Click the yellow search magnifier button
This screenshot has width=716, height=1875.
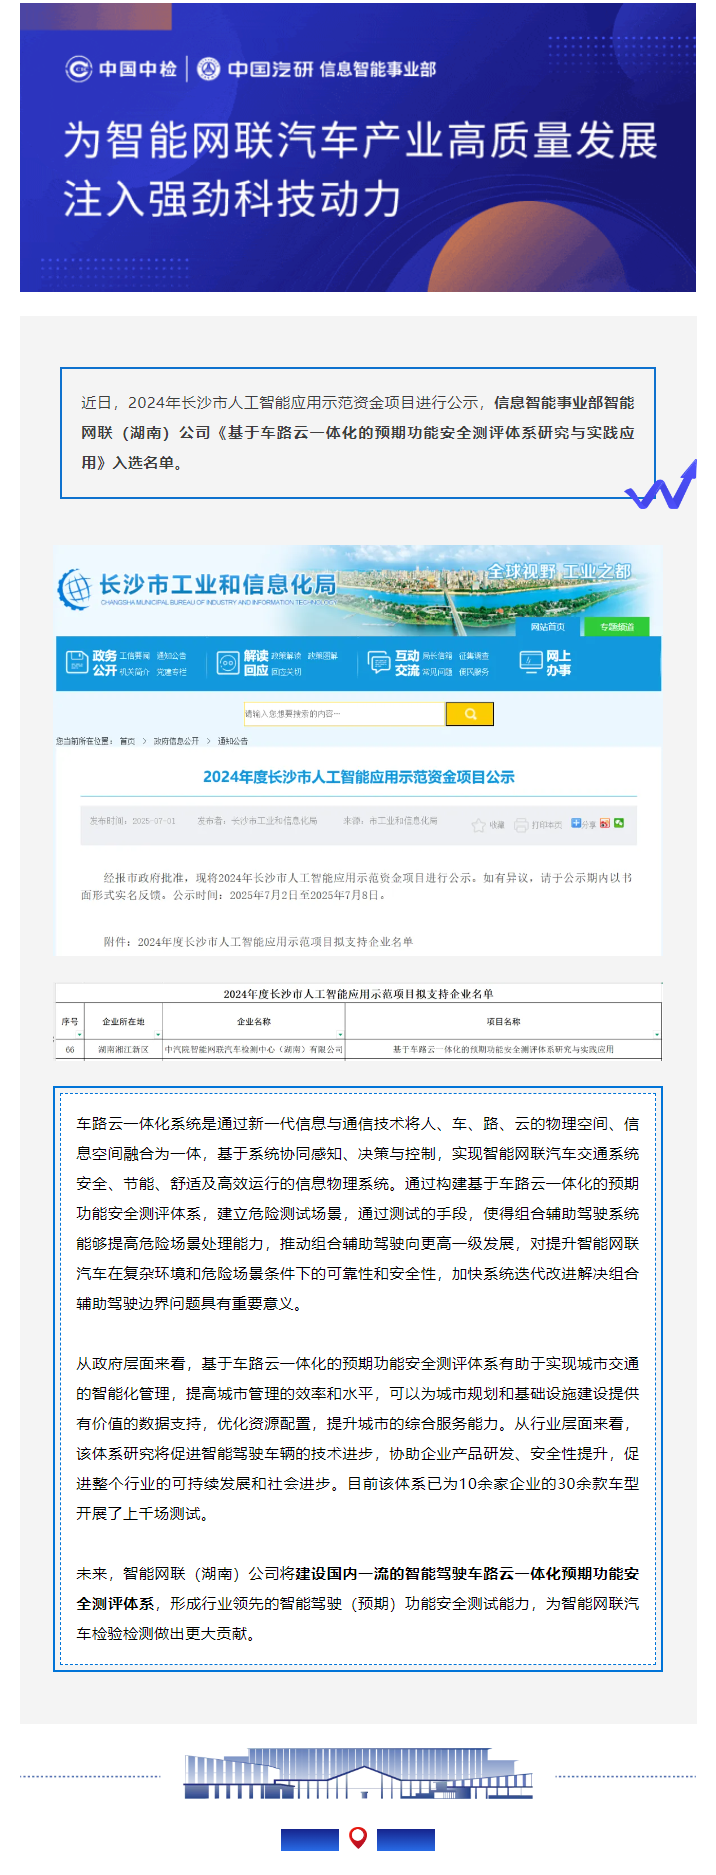pyautogui.click(x=469, y=714)
